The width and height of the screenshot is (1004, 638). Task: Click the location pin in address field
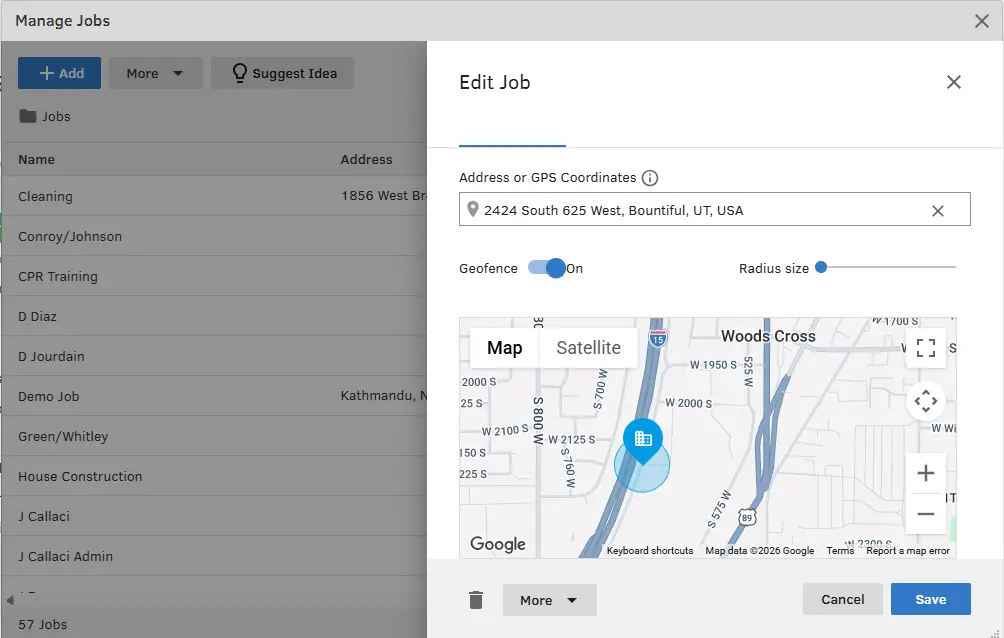point(473,209)
